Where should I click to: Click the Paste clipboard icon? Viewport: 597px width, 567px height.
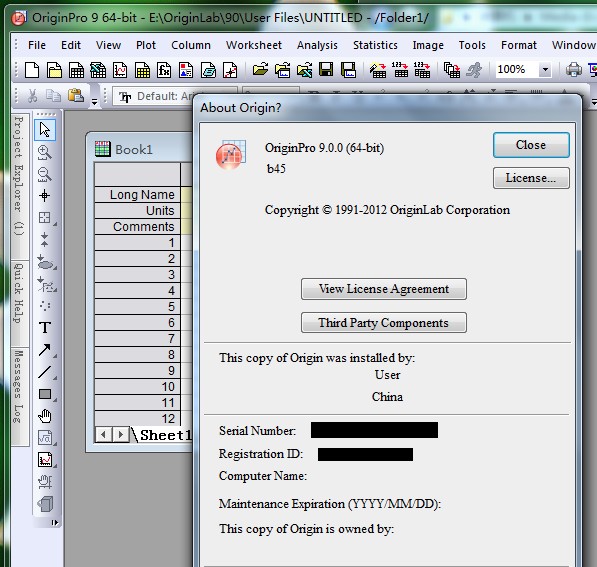(x=76, y=96)
